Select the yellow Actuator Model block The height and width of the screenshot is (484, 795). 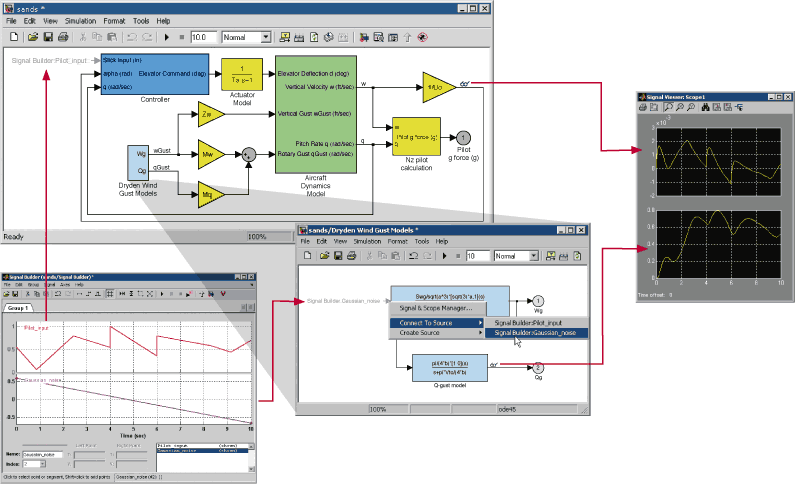pos(242,75)
